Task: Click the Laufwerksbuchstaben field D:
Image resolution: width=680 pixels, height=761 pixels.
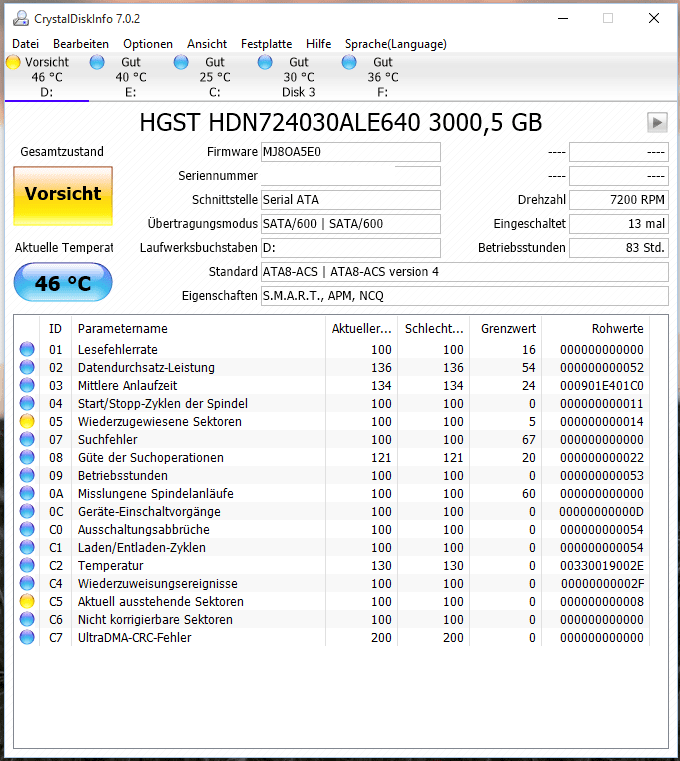Action: (351, 248)
